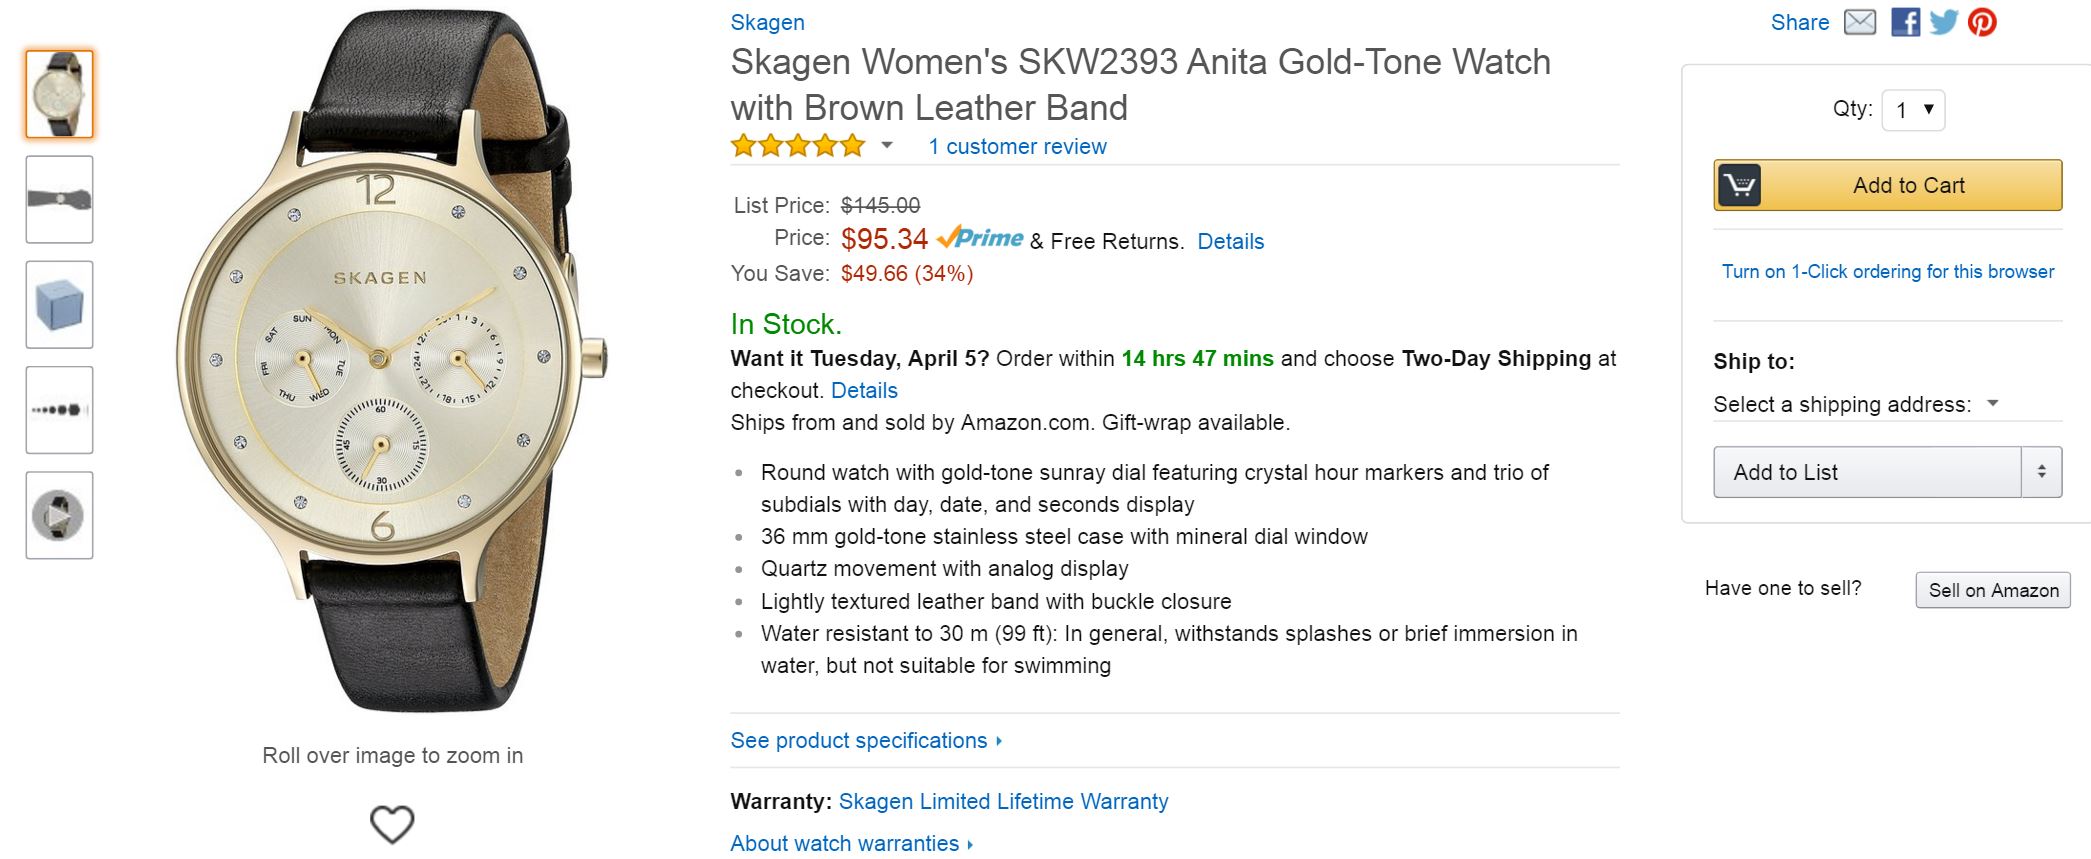The width and height of the screenshot is (2091, 859).
Task: View the watch band side thumbnail
Action: coord(59,199)
